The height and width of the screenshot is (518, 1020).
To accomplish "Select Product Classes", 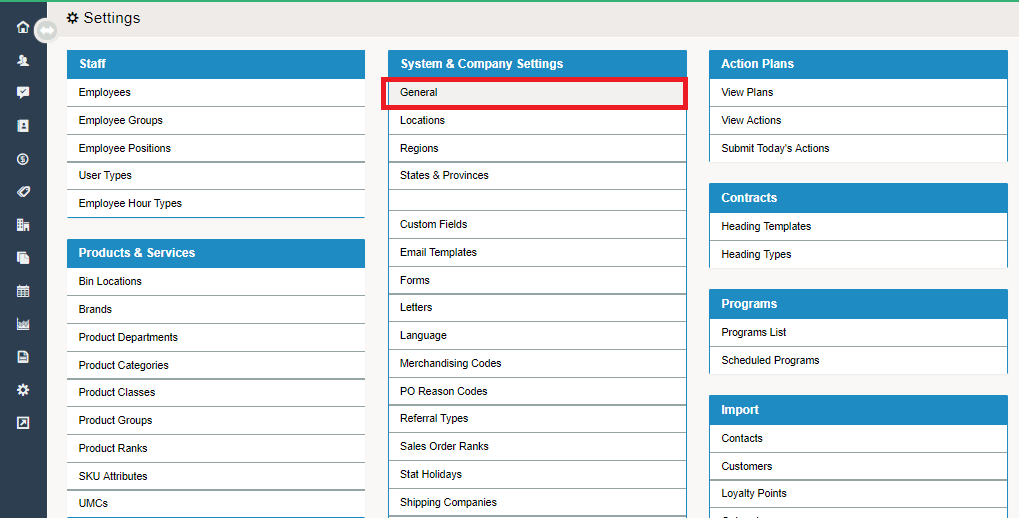I will pyautogui.click(x=216, y=392).
